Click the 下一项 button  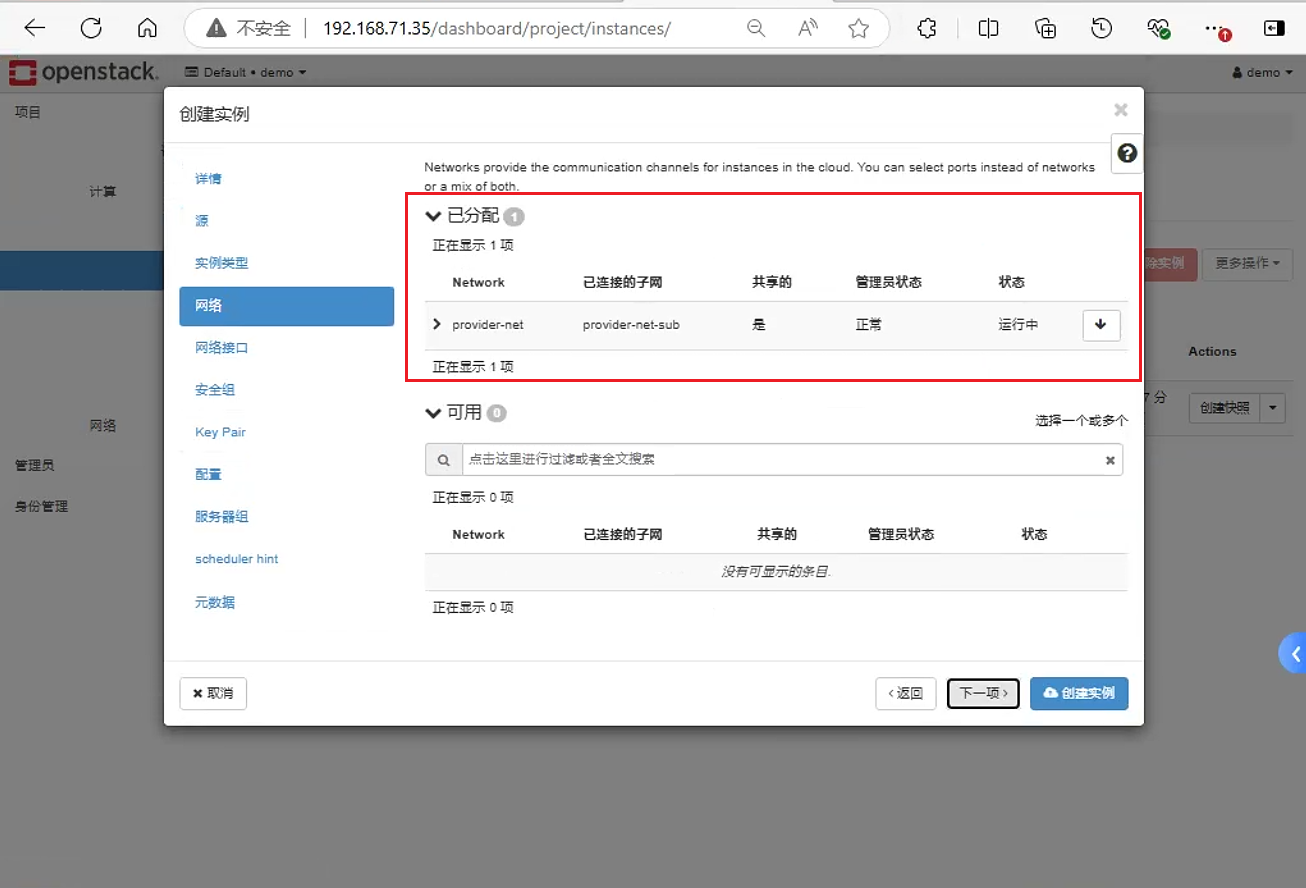click(x=983, y=693)
